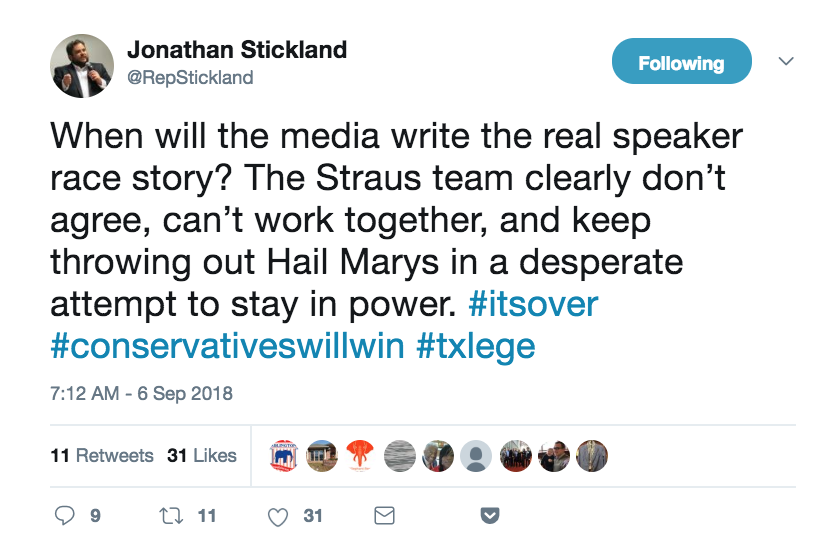This screenshot has height=540, width=836.
Task: Save tweet with the Pocket icon
Action: 490,516
